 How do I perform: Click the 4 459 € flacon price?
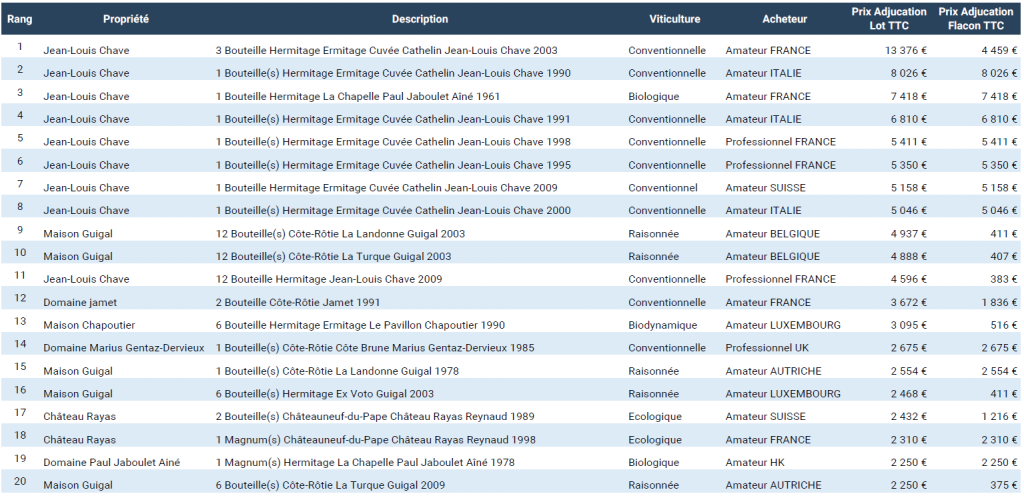tap(999, 50)
